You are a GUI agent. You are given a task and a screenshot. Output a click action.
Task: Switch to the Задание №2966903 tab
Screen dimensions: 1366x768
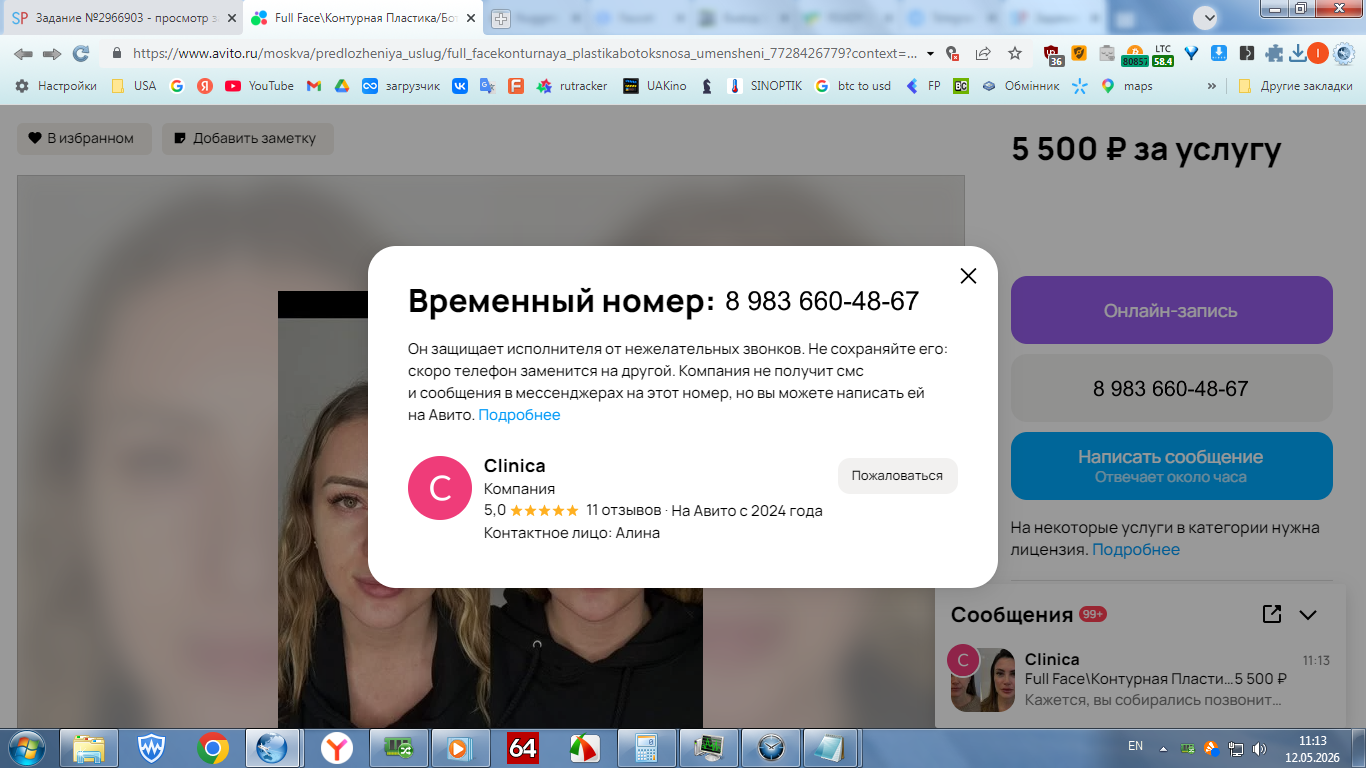(x=121, y=18)
